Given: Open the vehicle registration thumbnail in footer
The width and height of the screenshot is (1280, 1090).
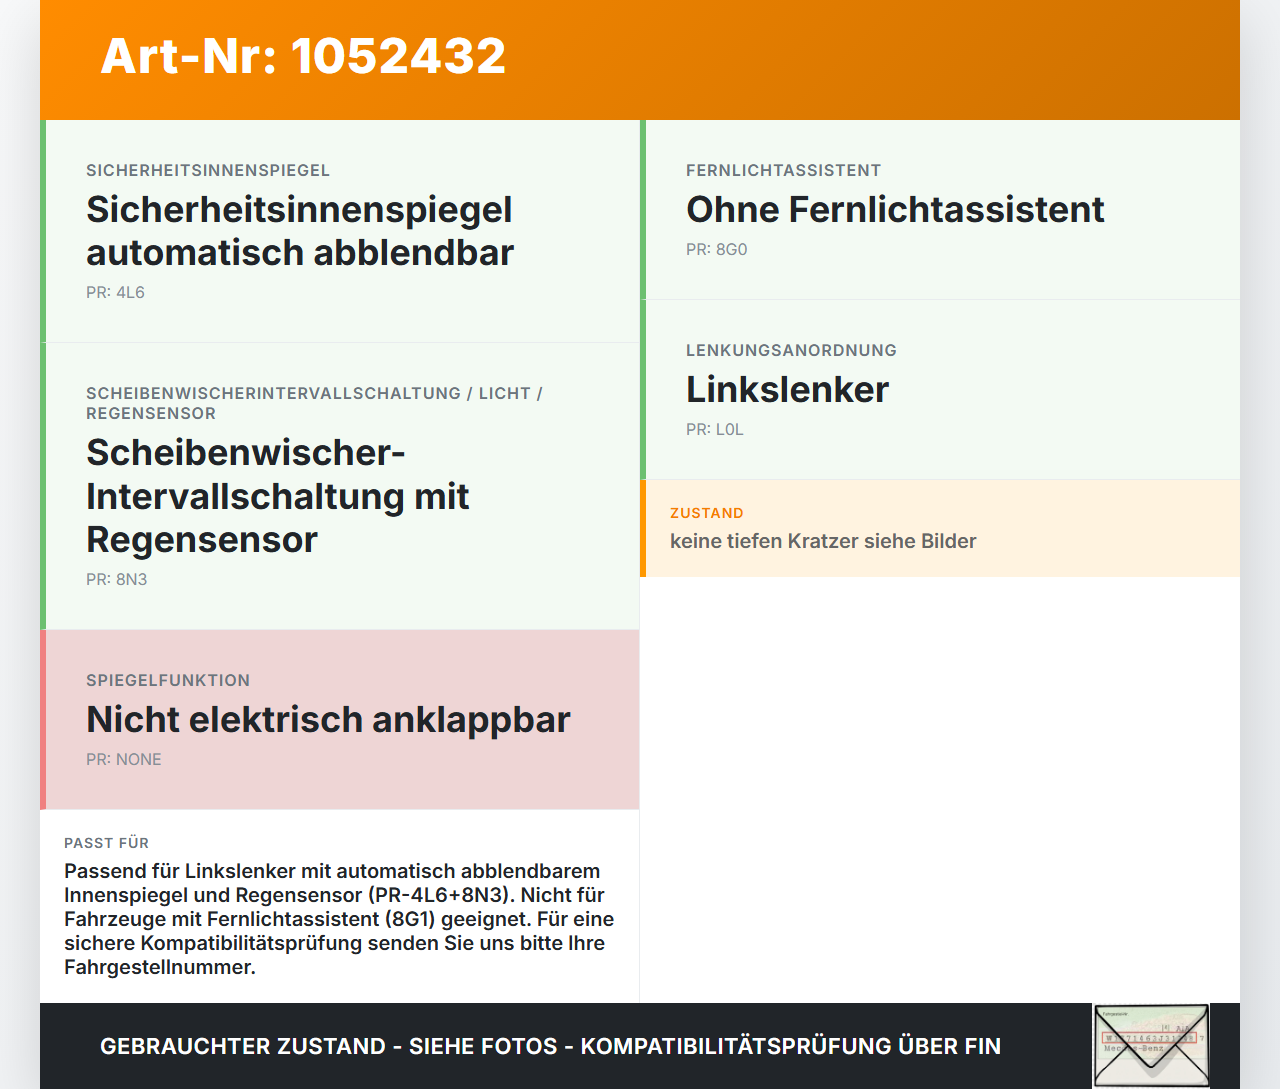Looking at the screenshot, I should [x=1151, y=1045].
